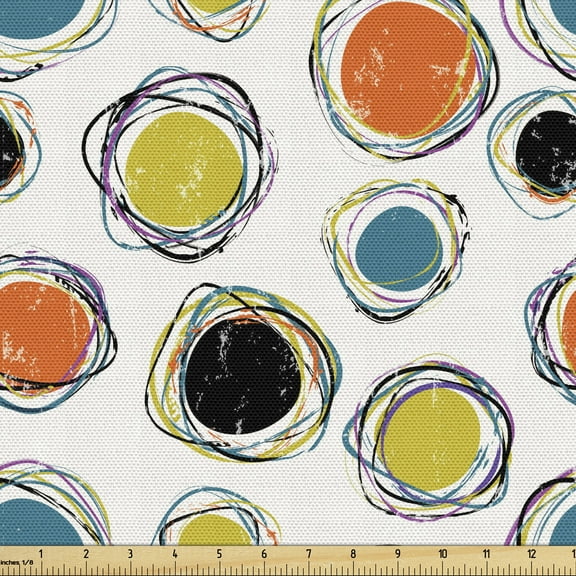The image size is (576, 576).
Task: Click the number 4 on the ruler
Action: point(175,554)
